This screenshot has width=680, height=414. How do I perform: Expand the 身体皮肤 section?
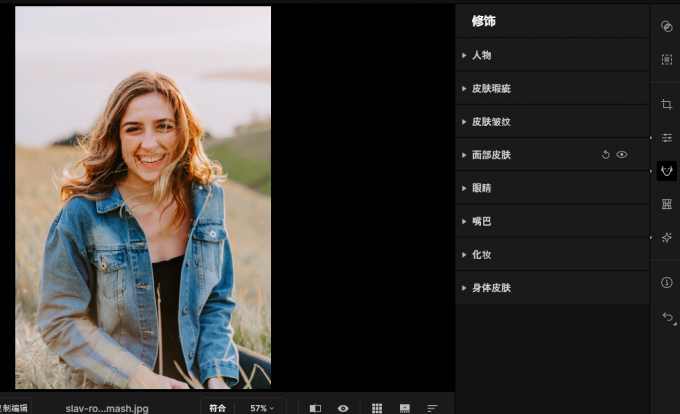[x=552, y=288]
